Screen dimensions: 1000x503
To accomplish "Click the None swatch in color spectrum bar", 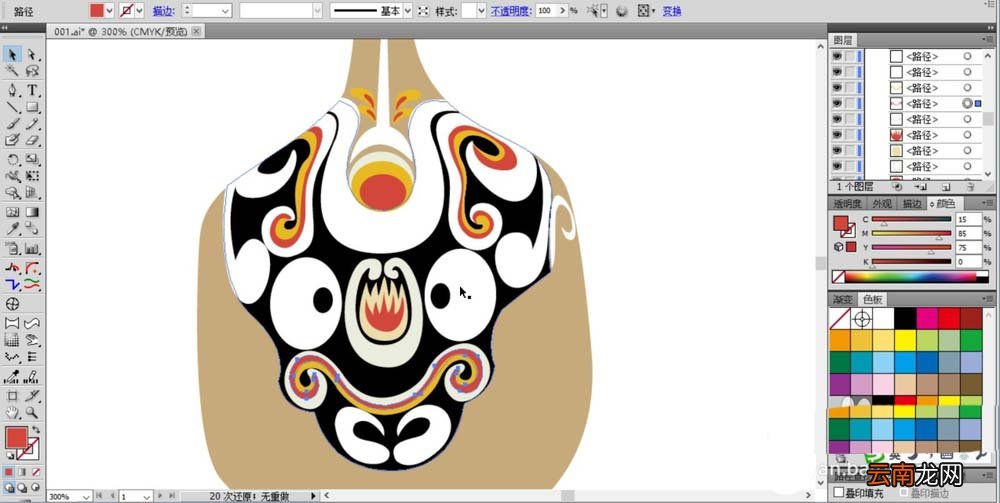I will pyautogui.click(x=839, y=277).
